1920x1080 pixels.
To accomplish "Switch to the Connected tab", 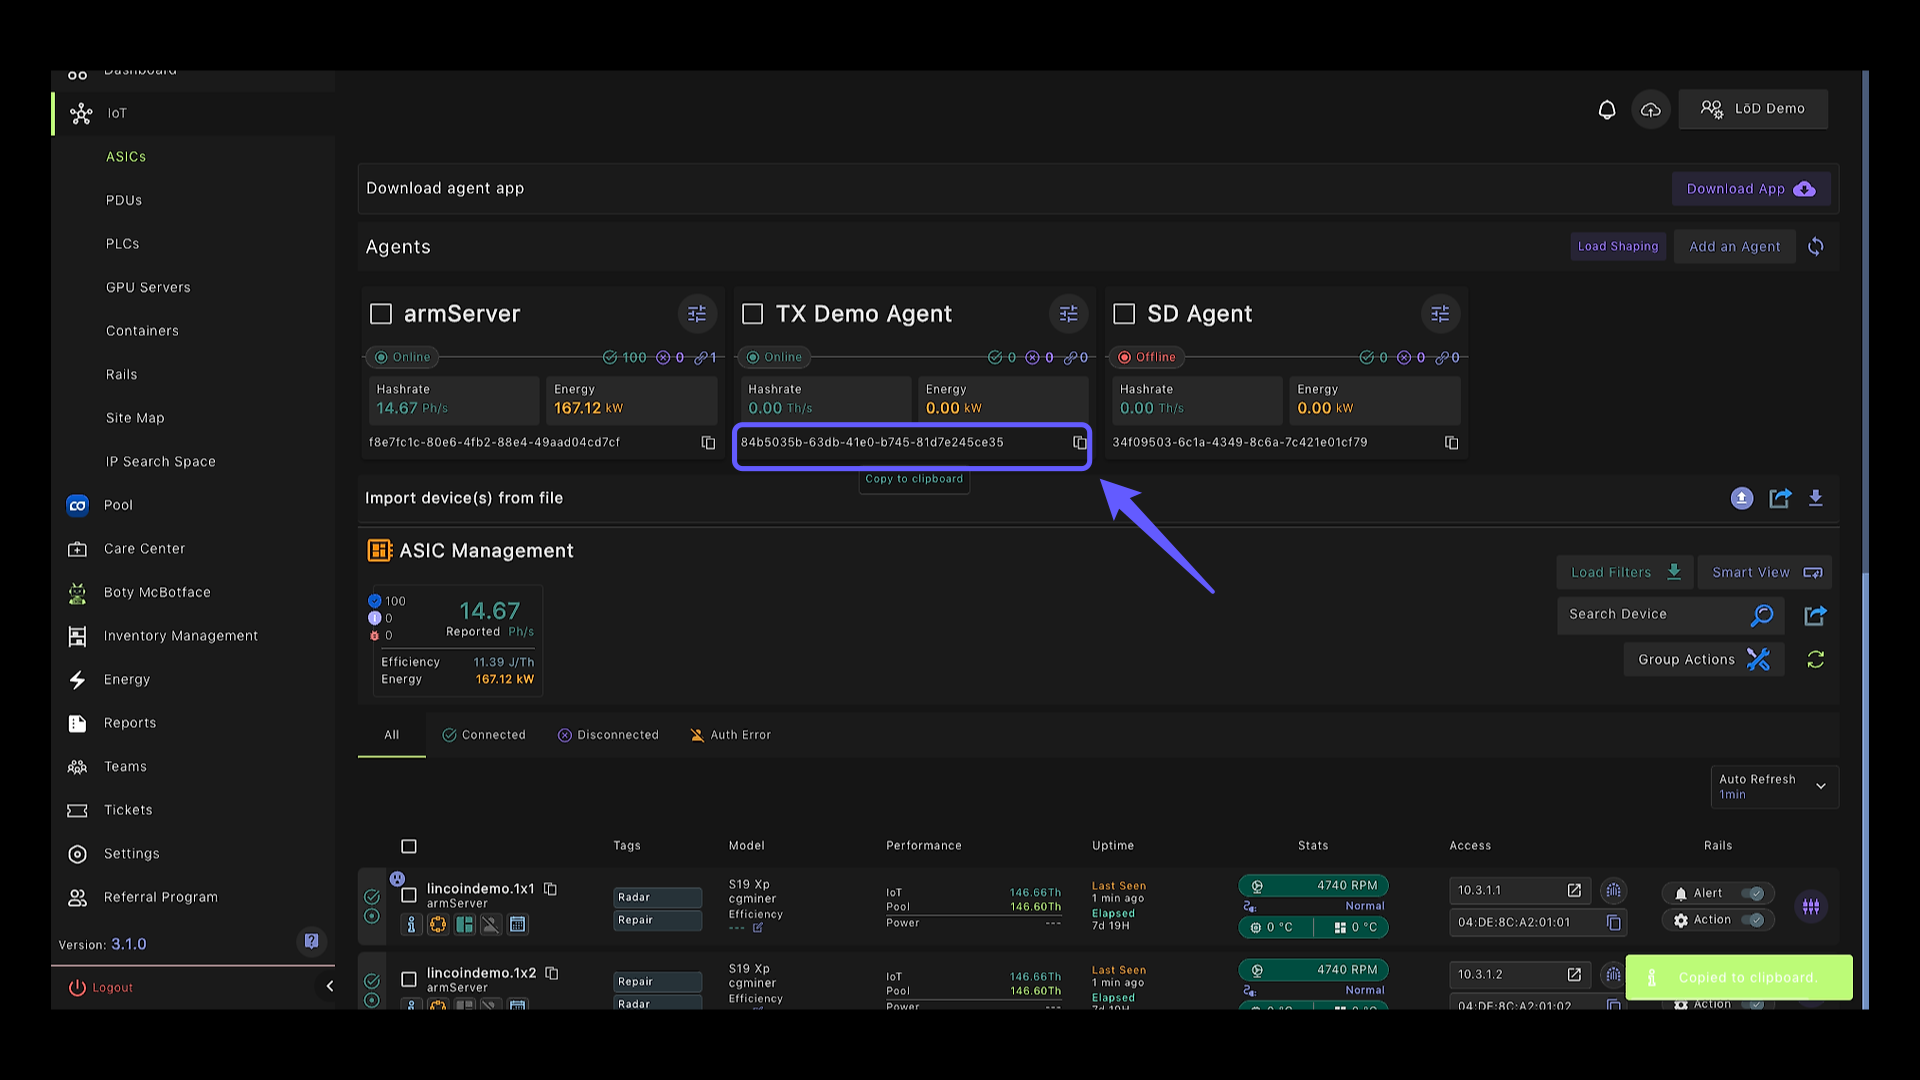I will [x=484, y=735].
